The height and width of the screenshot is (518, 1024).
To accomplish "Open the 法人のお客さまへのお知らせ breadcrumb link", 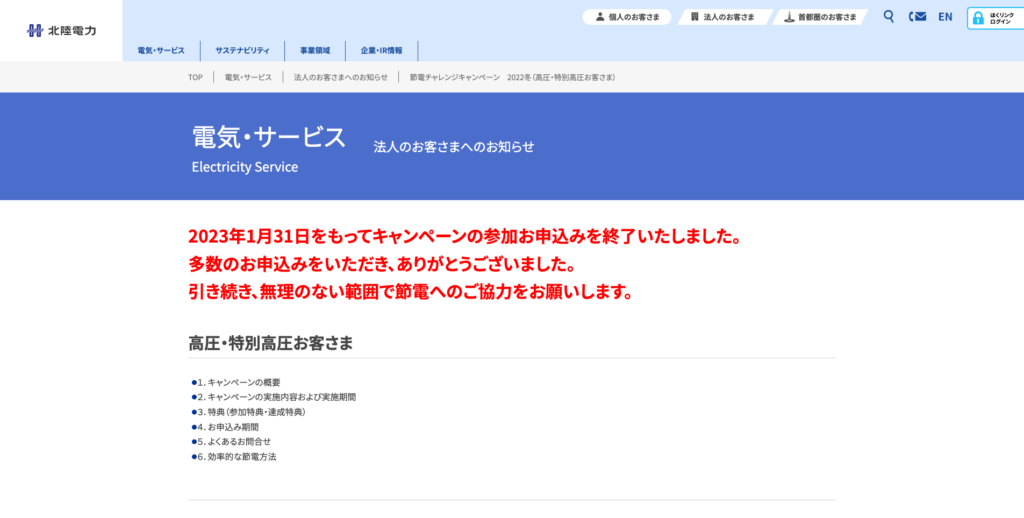I will (x=340, y=77).
